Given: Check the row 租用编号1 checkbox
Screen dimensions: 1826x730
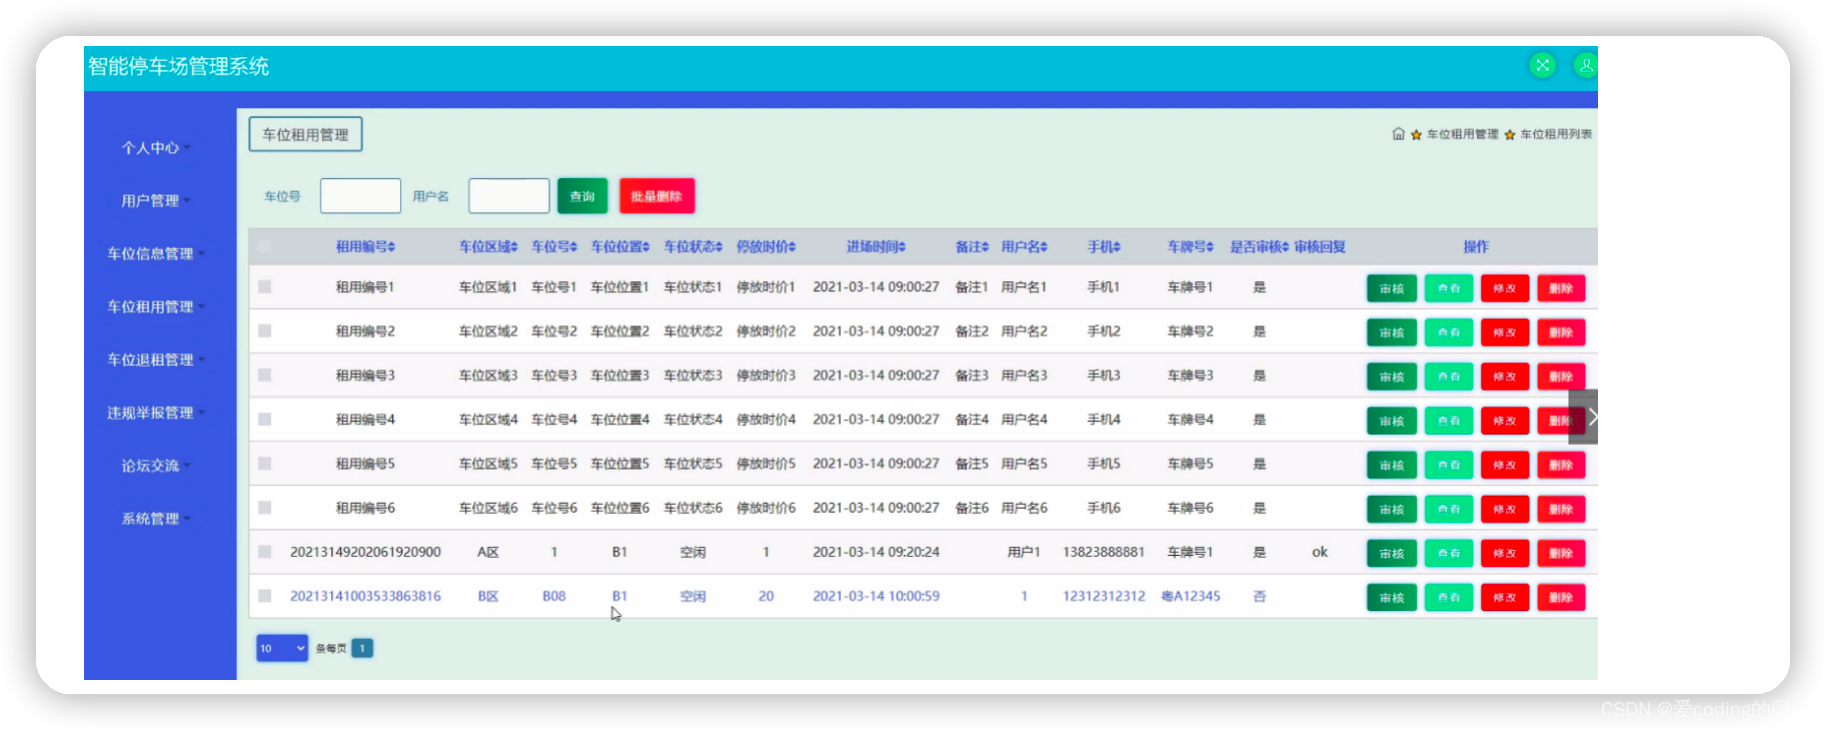Looking at the screenshot, I should tap(265, 287).
